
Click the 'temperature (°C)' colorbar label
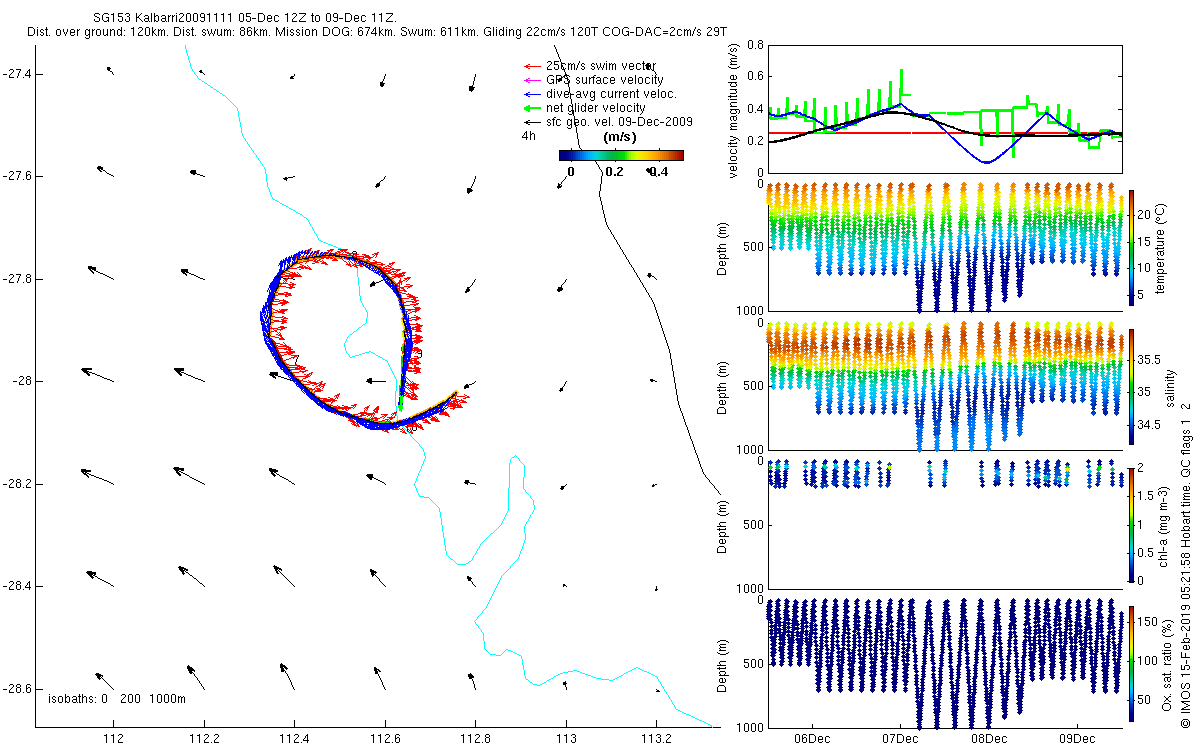pos(1163,247)
